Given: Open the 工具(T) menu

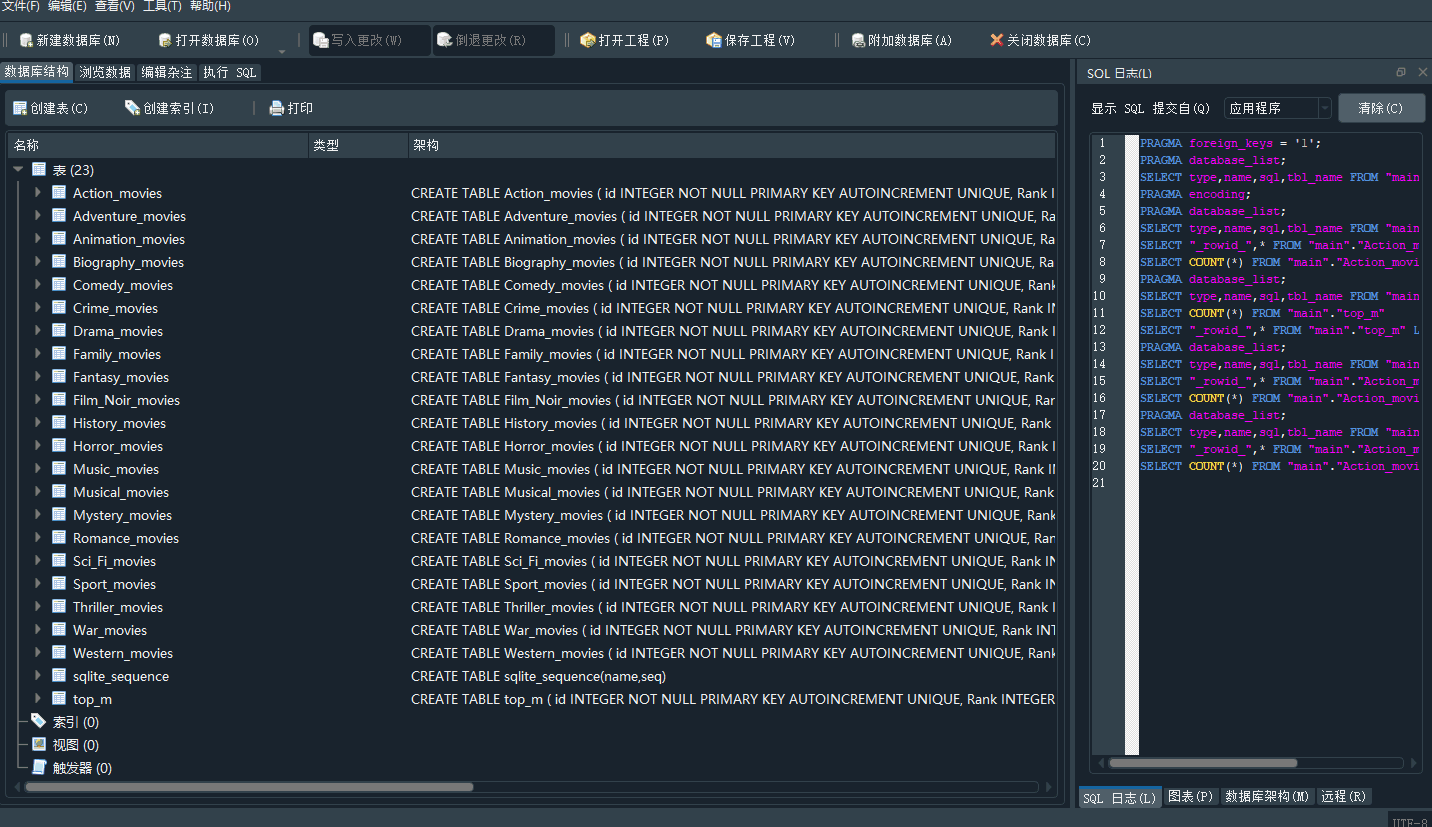Looking at the screenshot, I should [x=162, y=6].
